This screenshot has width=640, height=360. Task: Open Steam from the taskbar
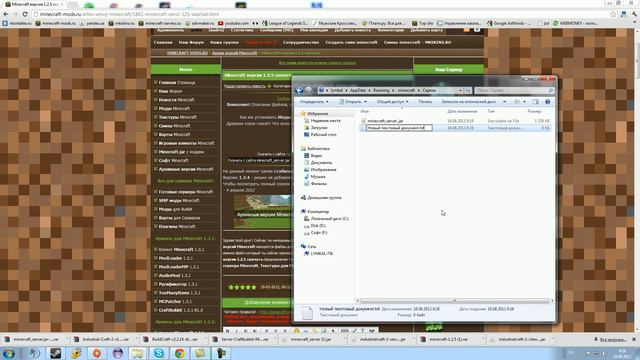[x=55, y=353]
